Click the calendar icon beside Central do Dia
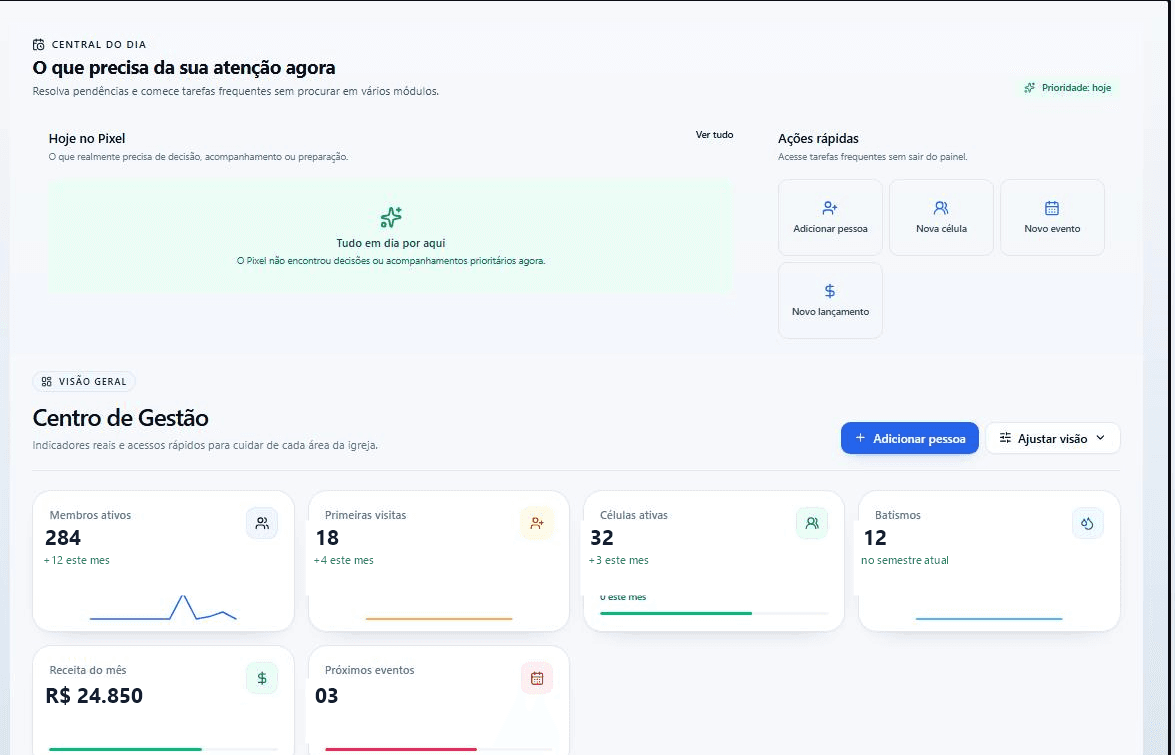 [x=39, y=45]
